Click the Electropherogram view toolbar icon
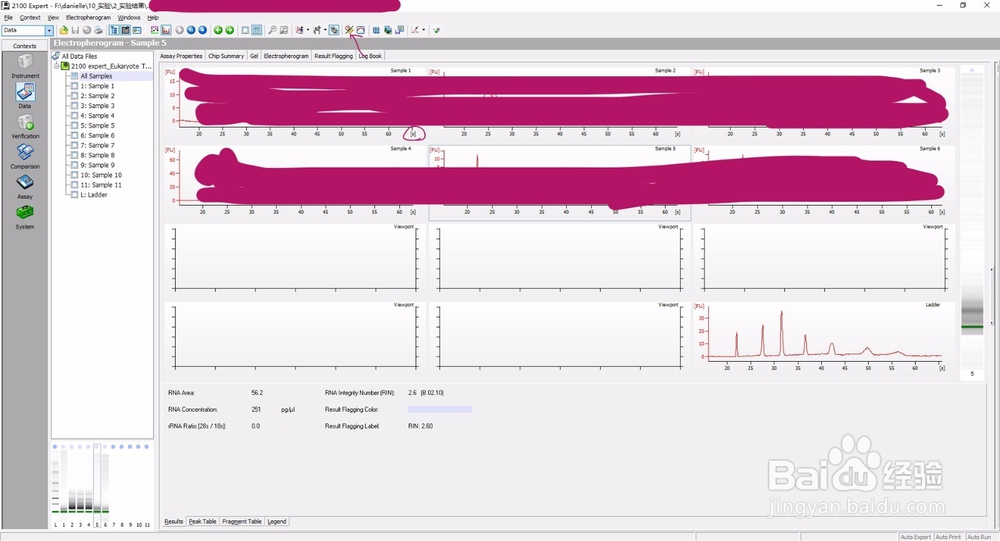Viewport: 1000px width, 541px height. tap(166, 30)
